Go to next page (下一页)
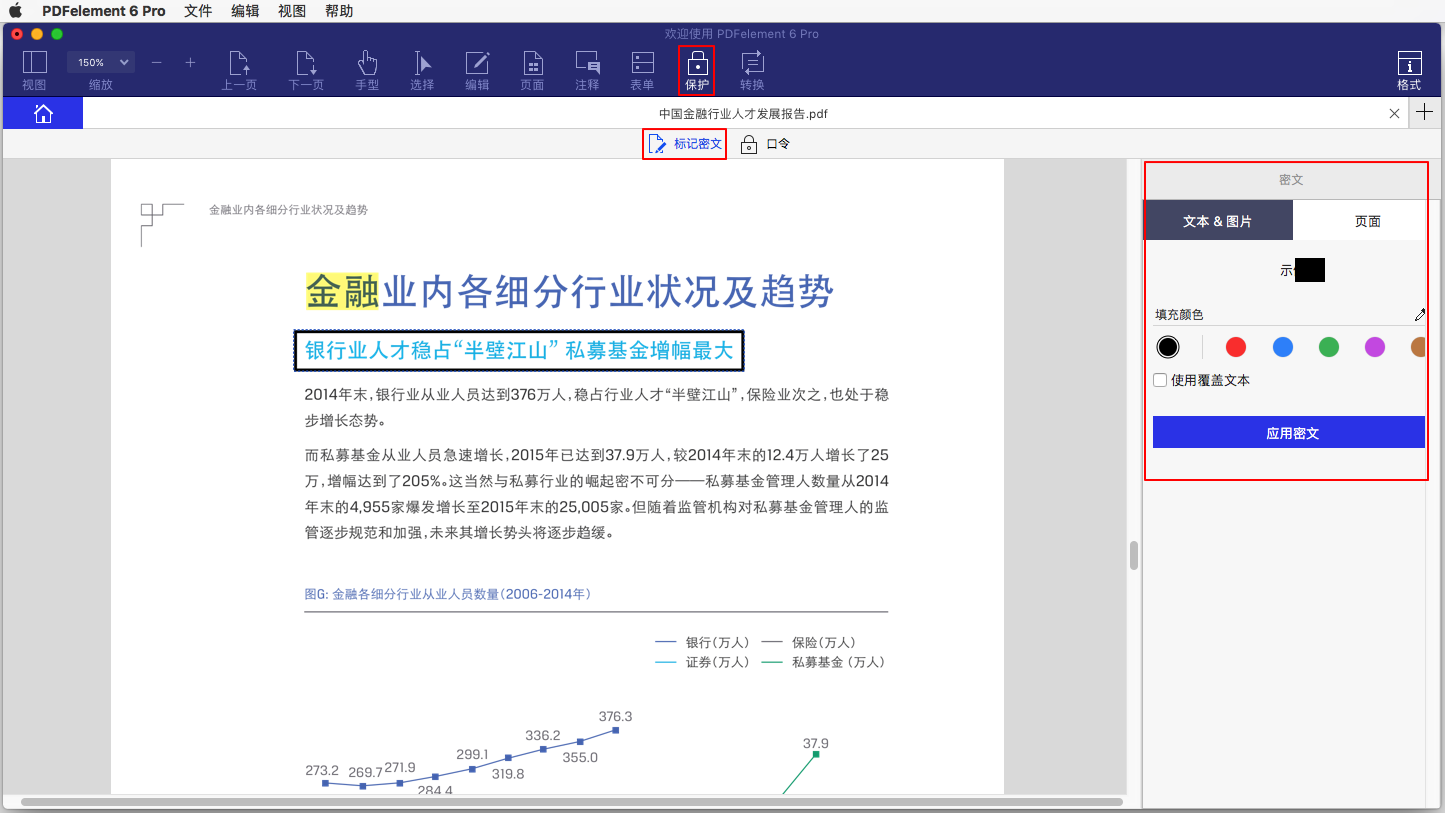 point(306,64)
